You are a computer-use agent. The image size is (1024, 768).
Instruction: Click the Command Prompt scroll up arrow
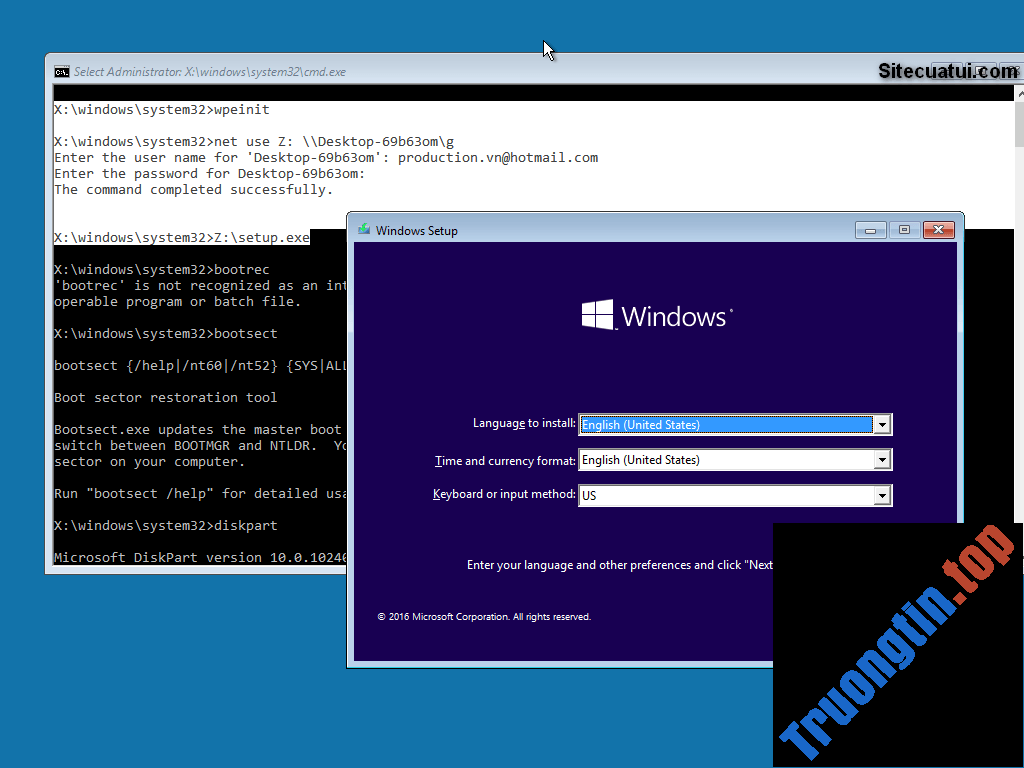point(1017,93)
